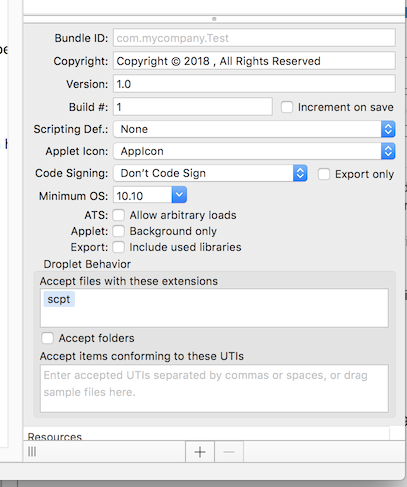
Task: Open the Applet Icon popup menu
Action: (254, 151)
